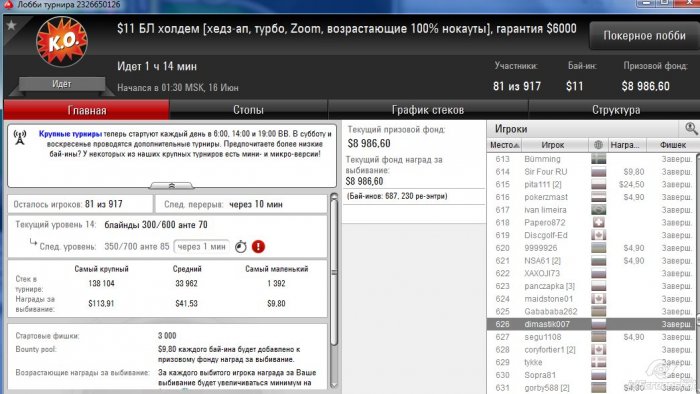Screen dimensions: 700x394
Task: Click the largest stack value 138 104
Action: [x=101, y=283]
